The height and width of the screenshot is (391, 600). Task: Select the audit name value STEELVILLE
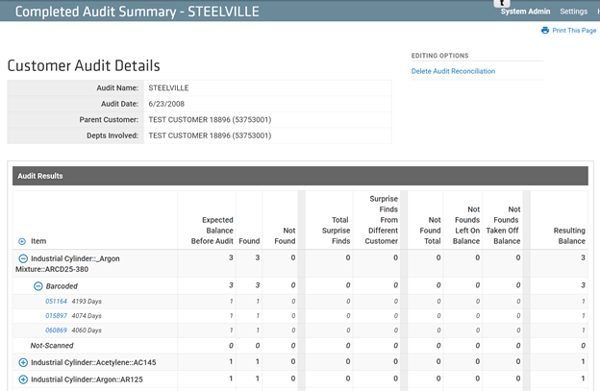(x=168, y=88)
